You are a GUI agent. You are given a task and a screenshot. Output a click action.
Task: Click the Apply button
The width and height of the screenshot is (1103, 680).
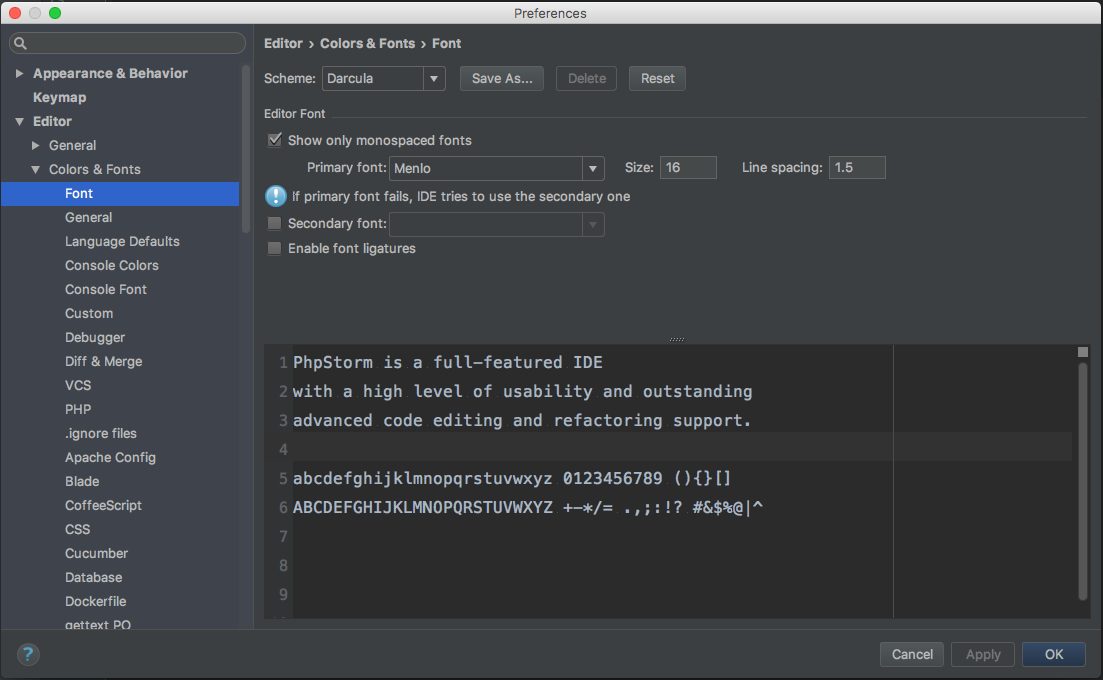983,654
